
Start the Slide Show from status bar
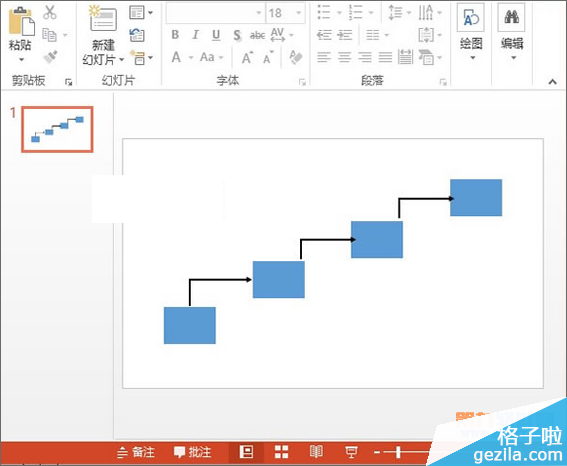351,452
